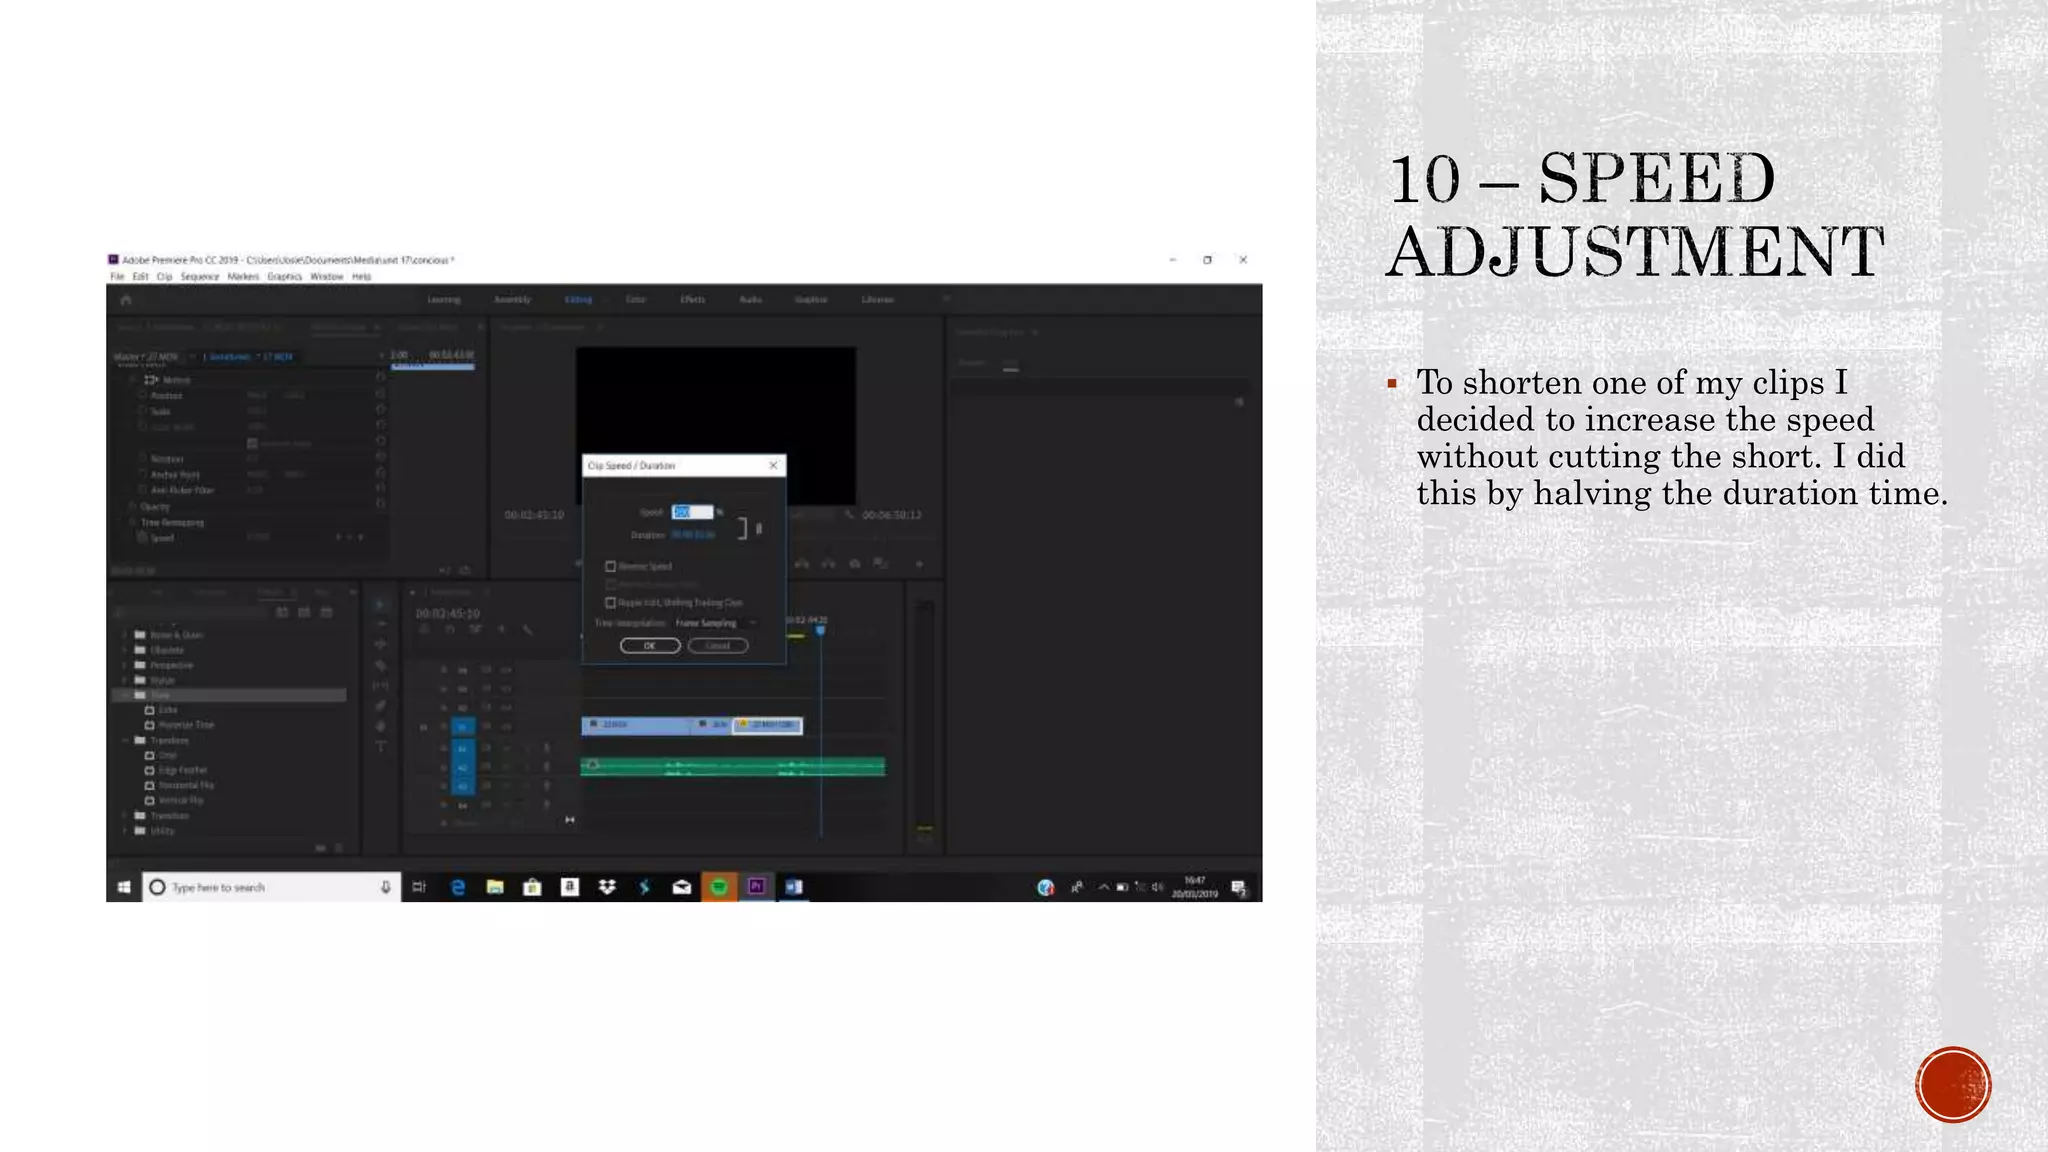The image size is (2048, 1152).
Task: Click the Speed percentage input field
Action: (x=692, y=512)
